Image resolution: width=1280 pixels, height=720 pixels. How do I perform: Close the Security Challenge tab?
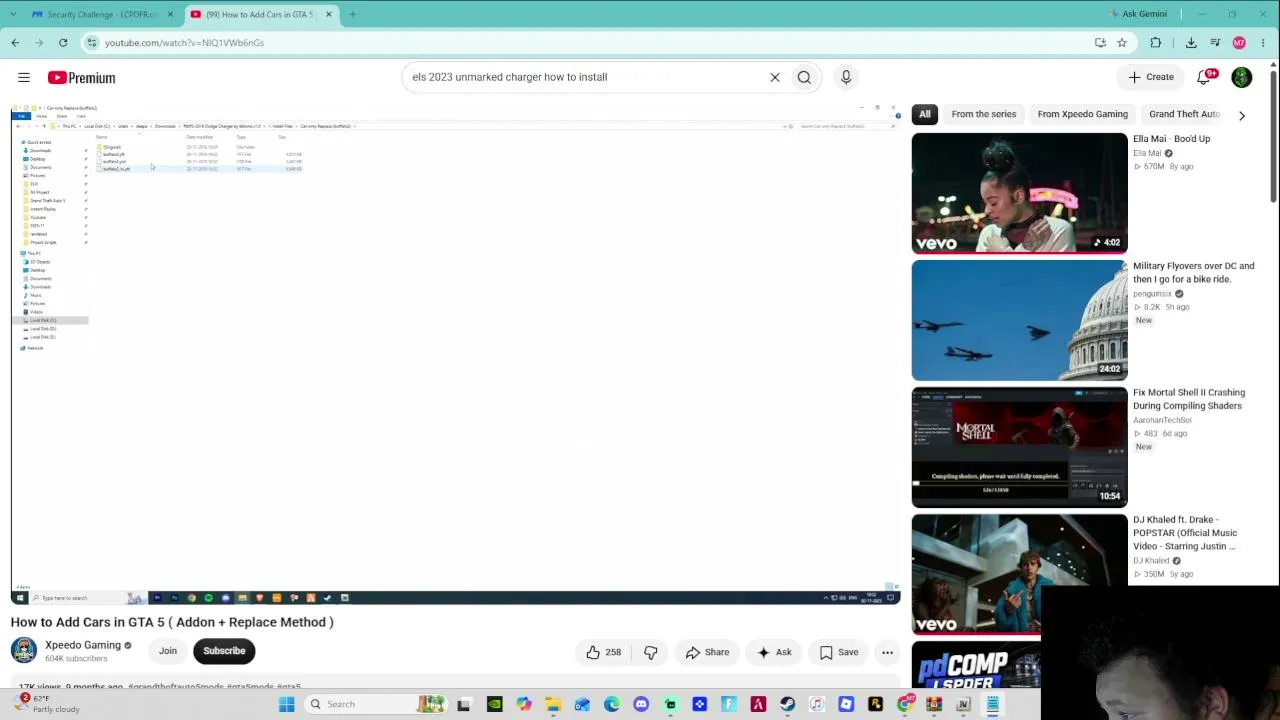[x=170, y=14]
